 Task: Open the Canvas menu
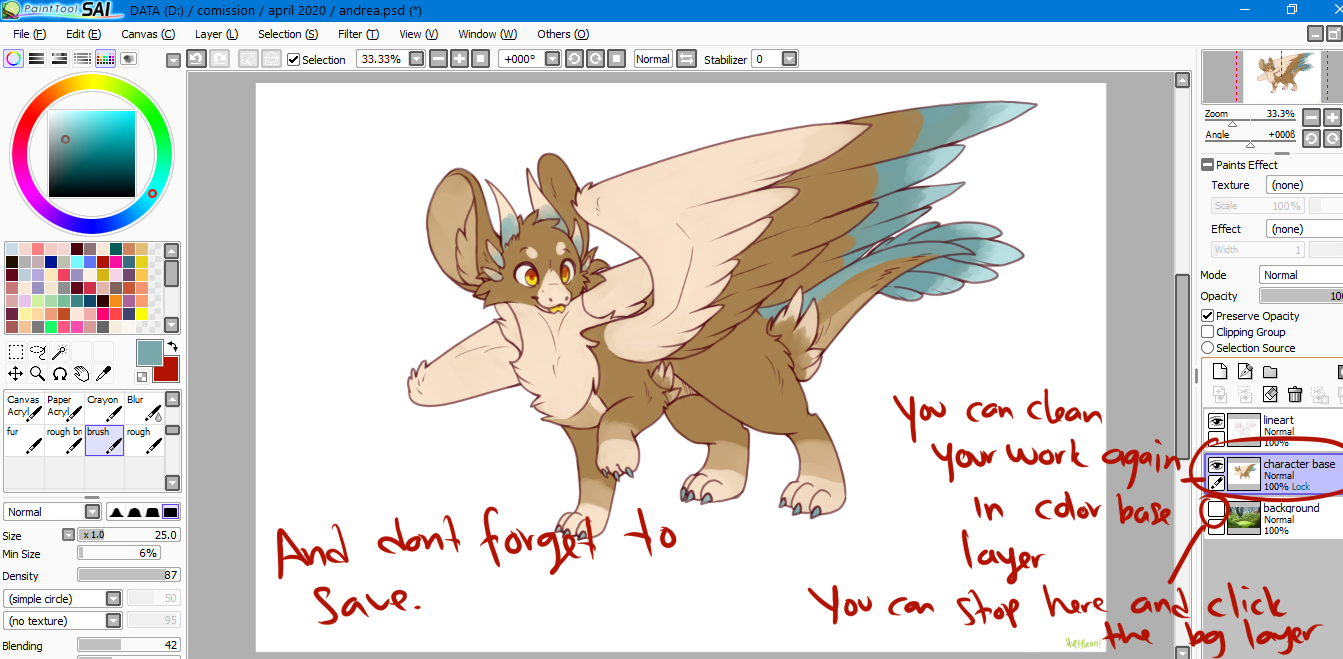tap(148, 34)
